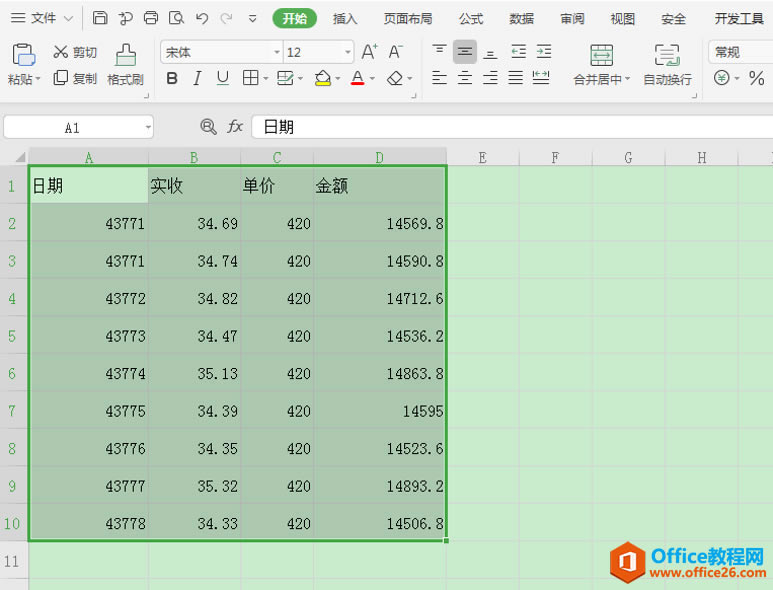This screenshot has height=590, width=773.
Task: Increase indent icon
Action: tap(544, 51)
